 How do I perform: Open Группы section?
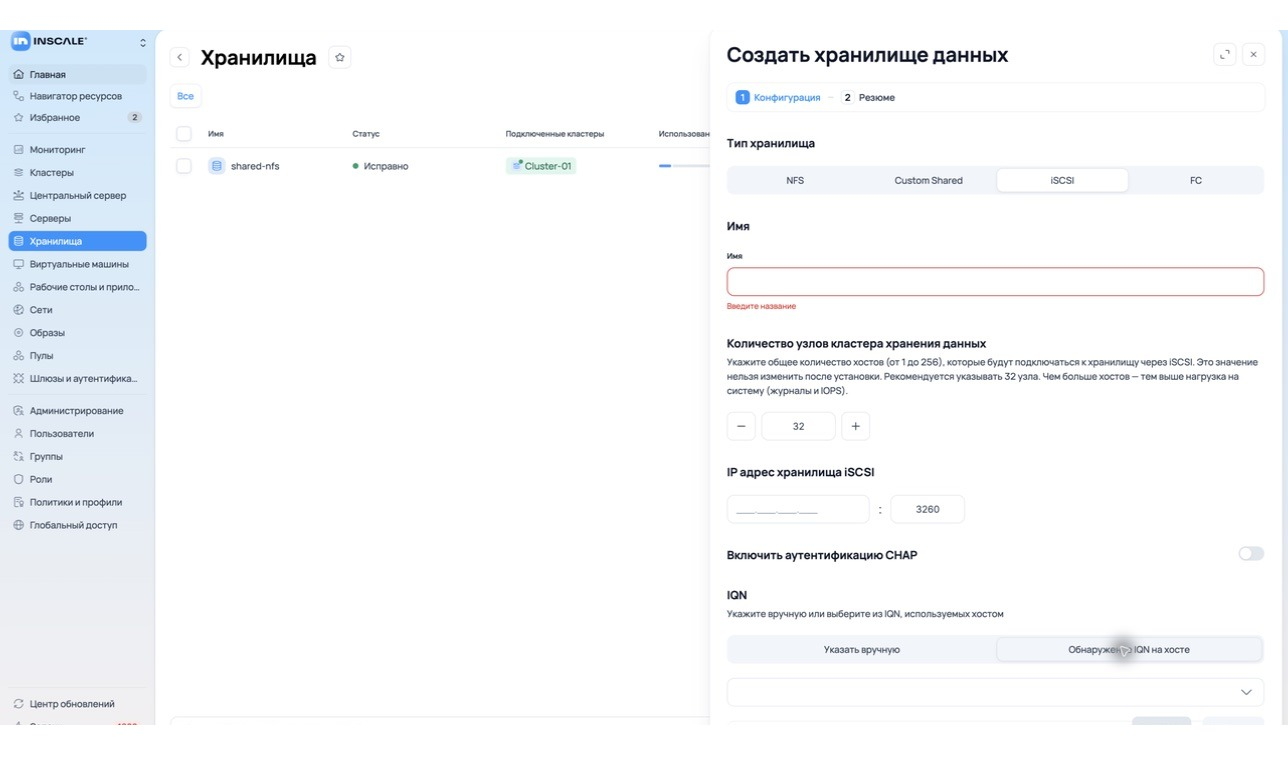click(x=77, y=457)
